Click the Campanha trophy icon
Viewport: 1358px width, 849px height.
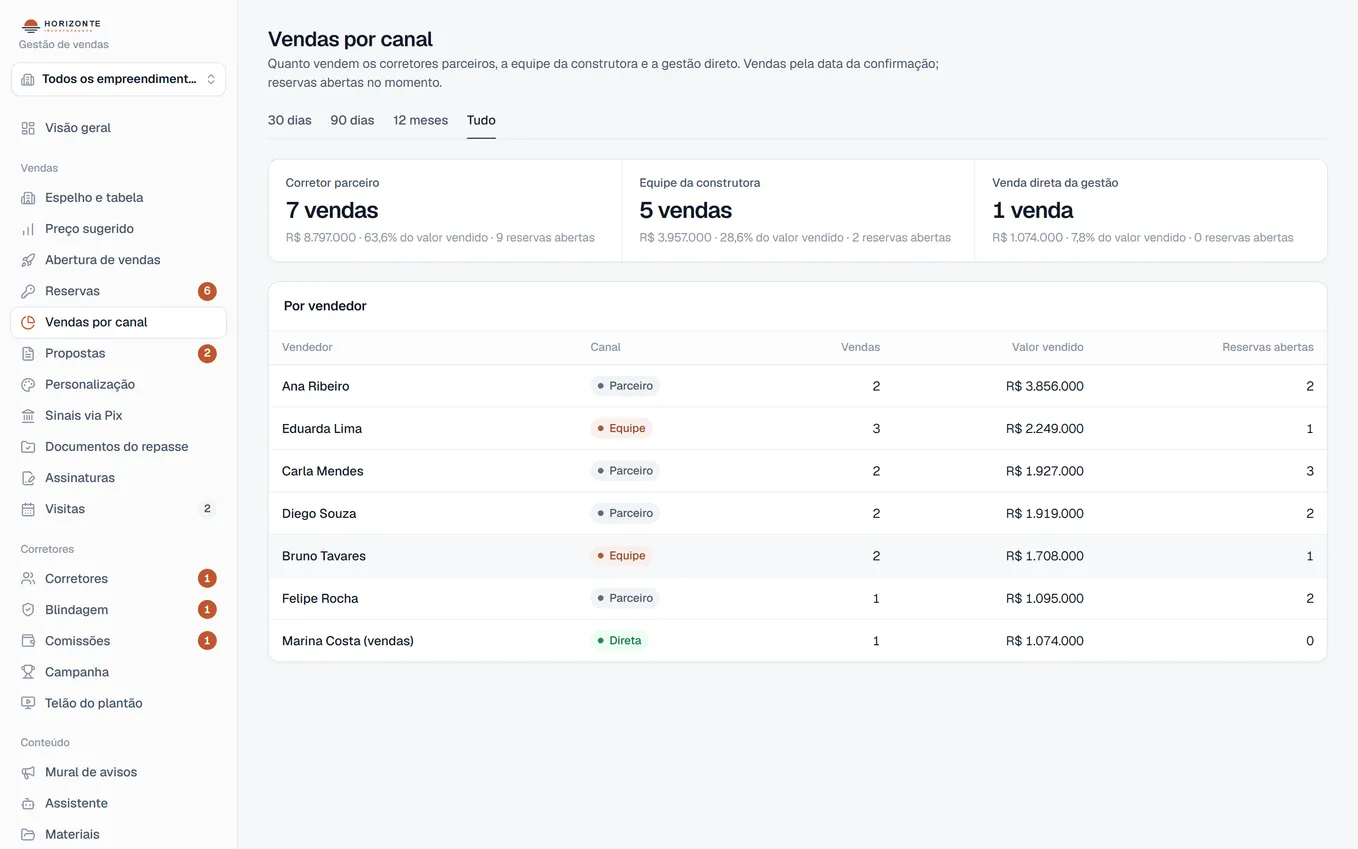click(28, 672)
